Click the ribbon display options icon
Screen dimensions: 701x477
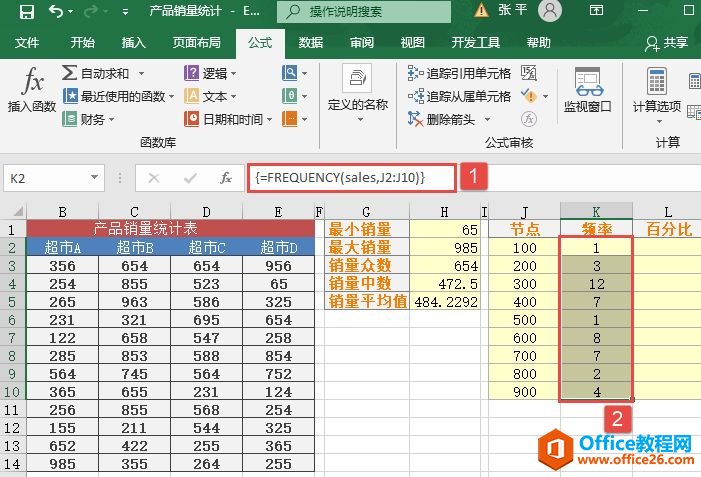coord(596,10)
